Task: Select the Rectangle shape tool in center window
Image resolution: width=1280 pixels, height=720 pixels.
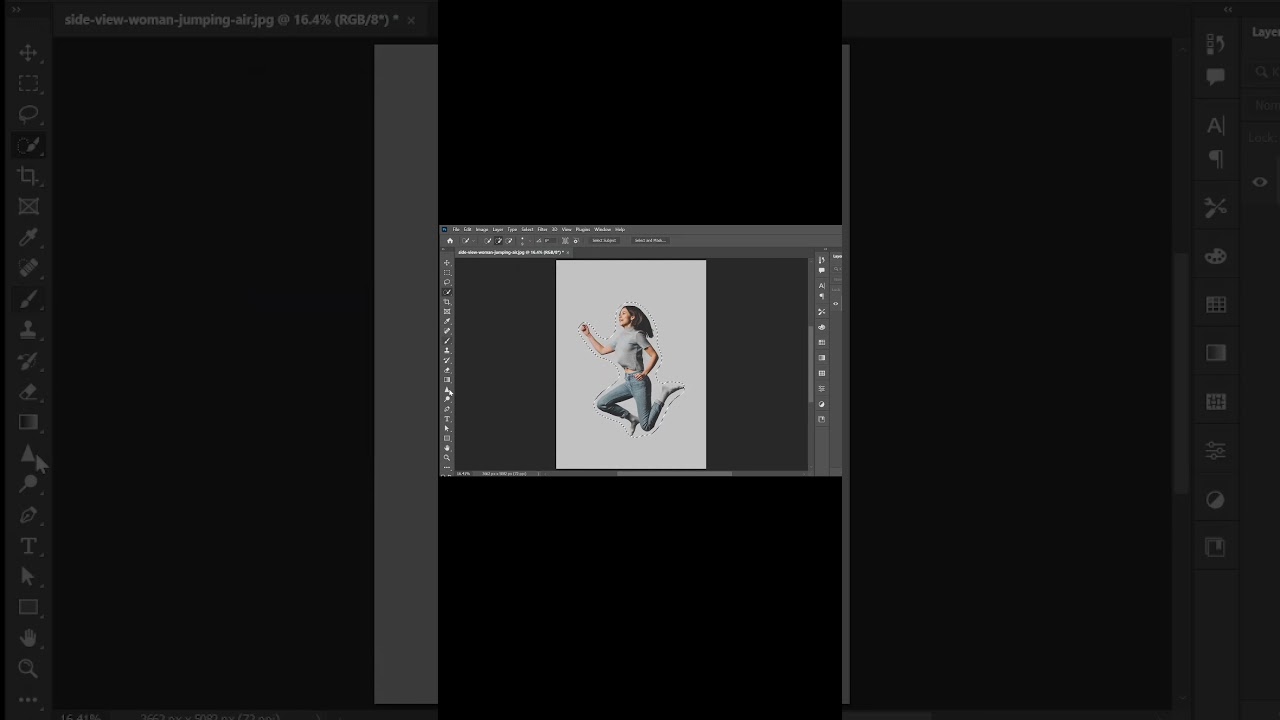Action: [447, 438]
